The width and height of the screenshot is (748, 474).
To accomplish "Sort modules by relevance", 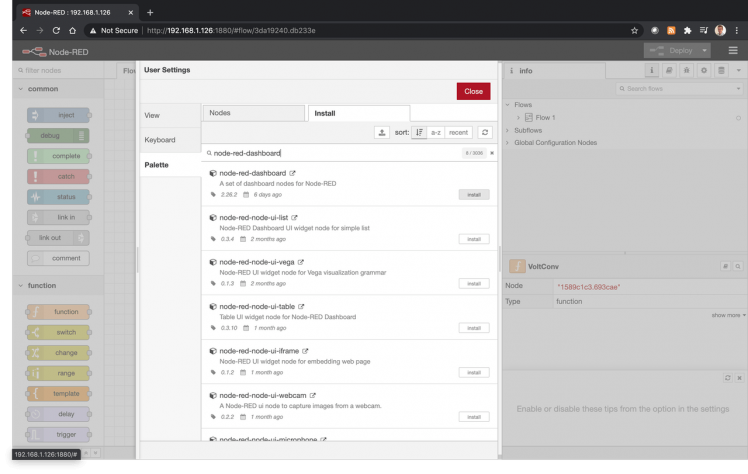I will point(419,132).
